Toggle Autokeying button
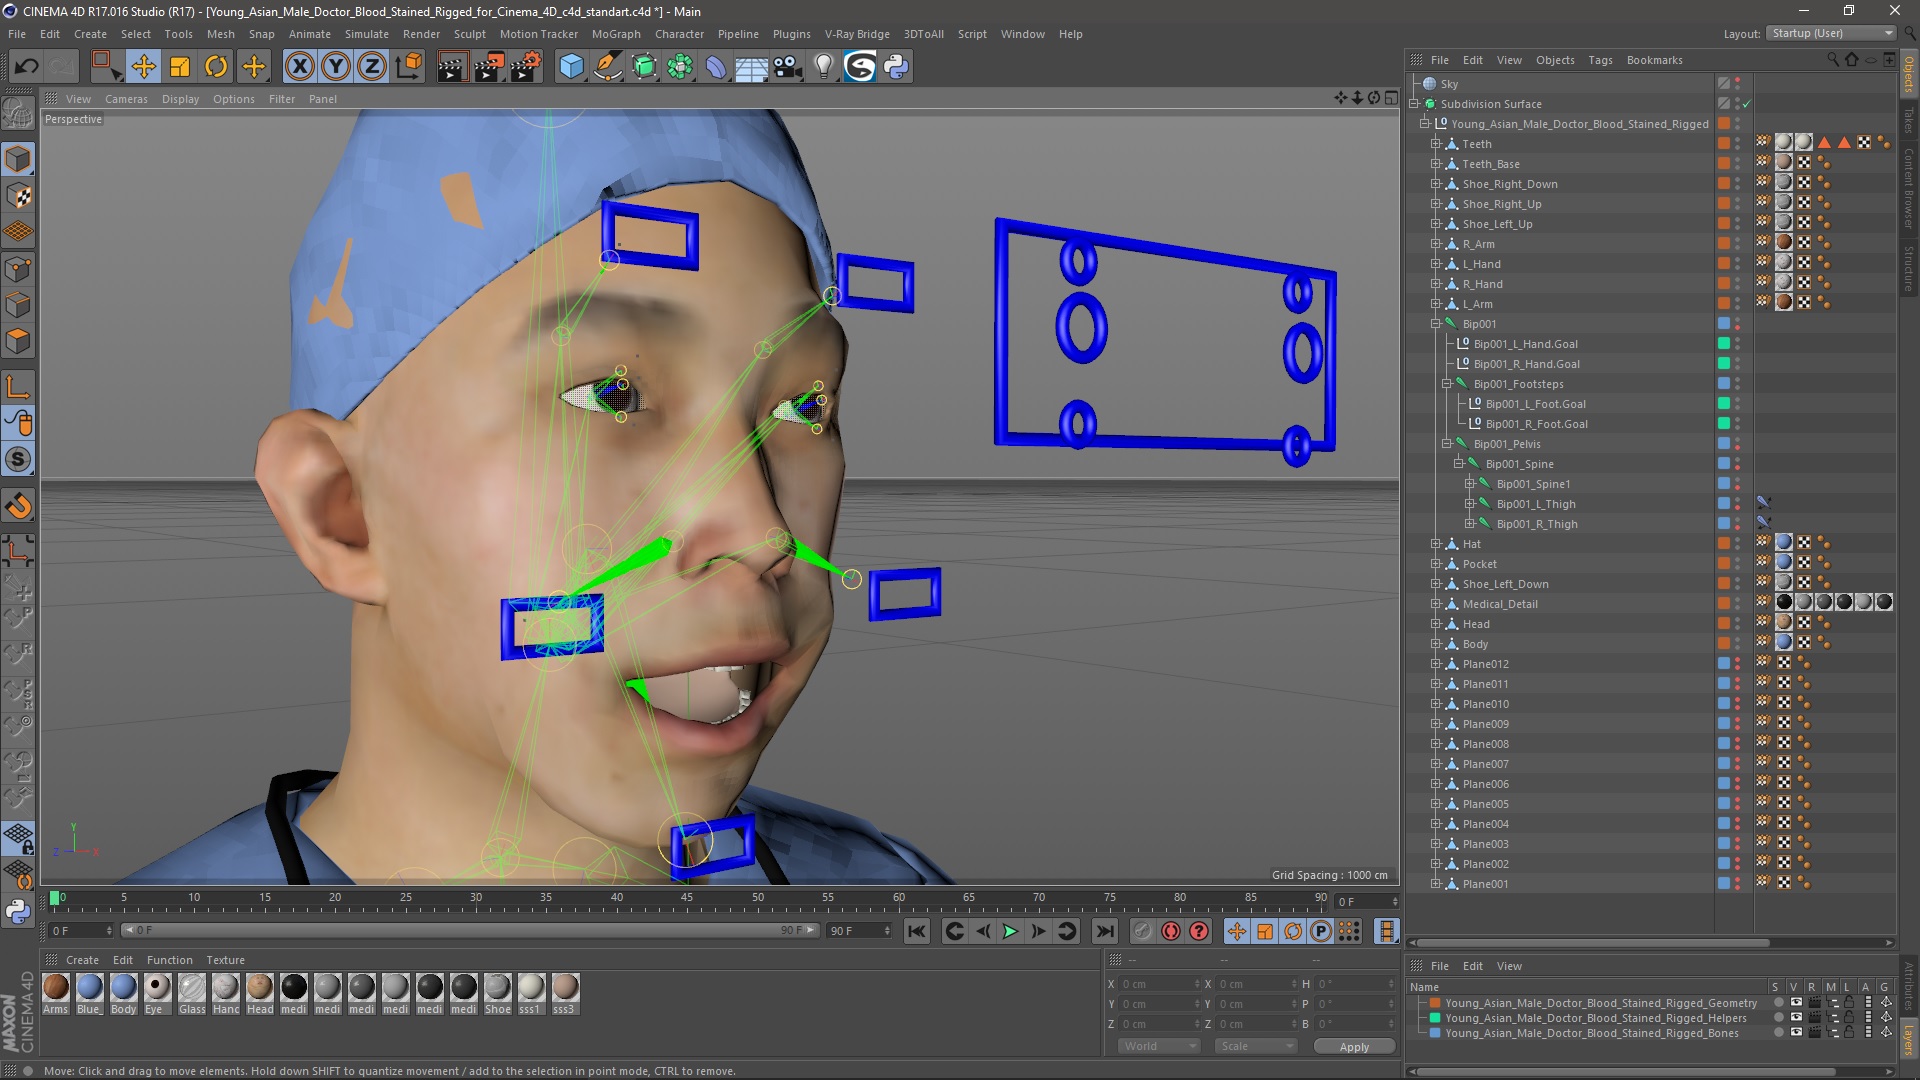Viewport: 1920px width, 1080px height. tap(1170, 931)
